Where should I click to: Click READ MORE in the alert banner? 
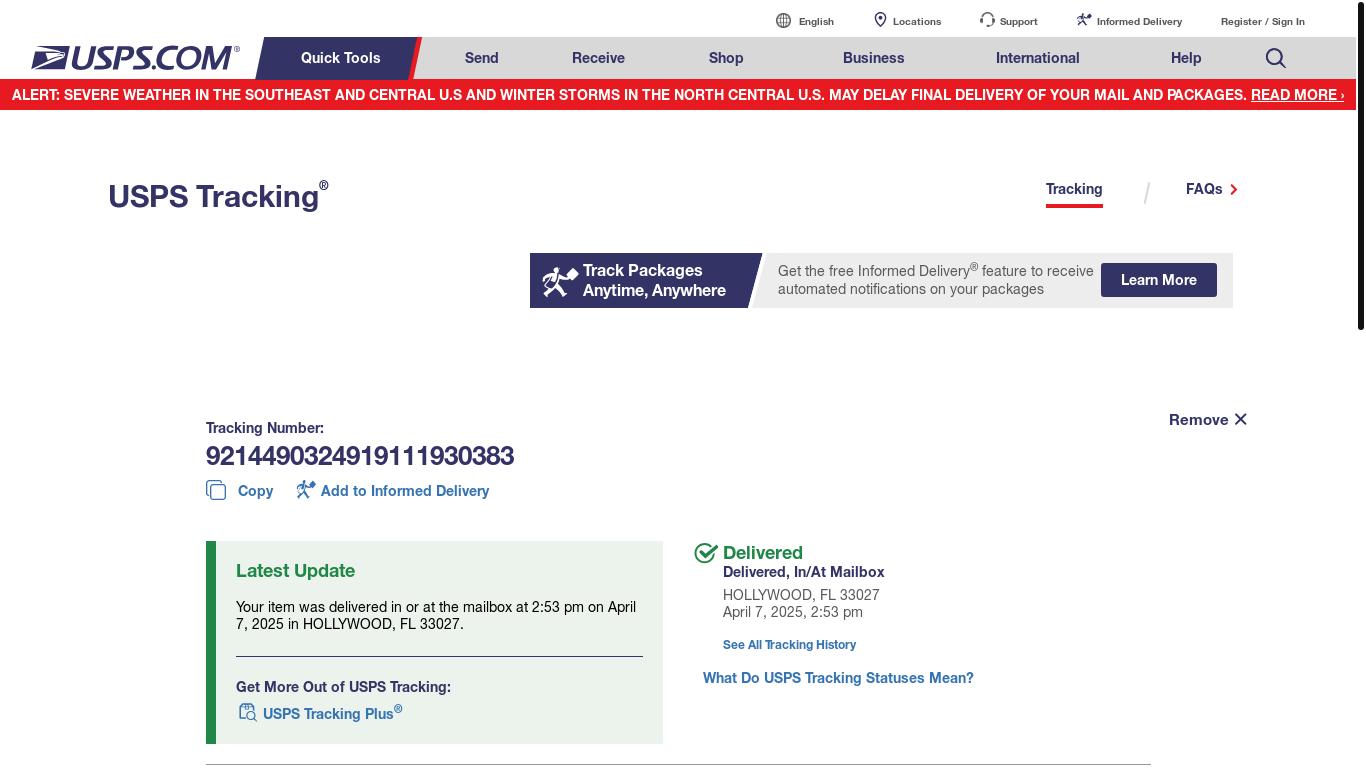1297,95
